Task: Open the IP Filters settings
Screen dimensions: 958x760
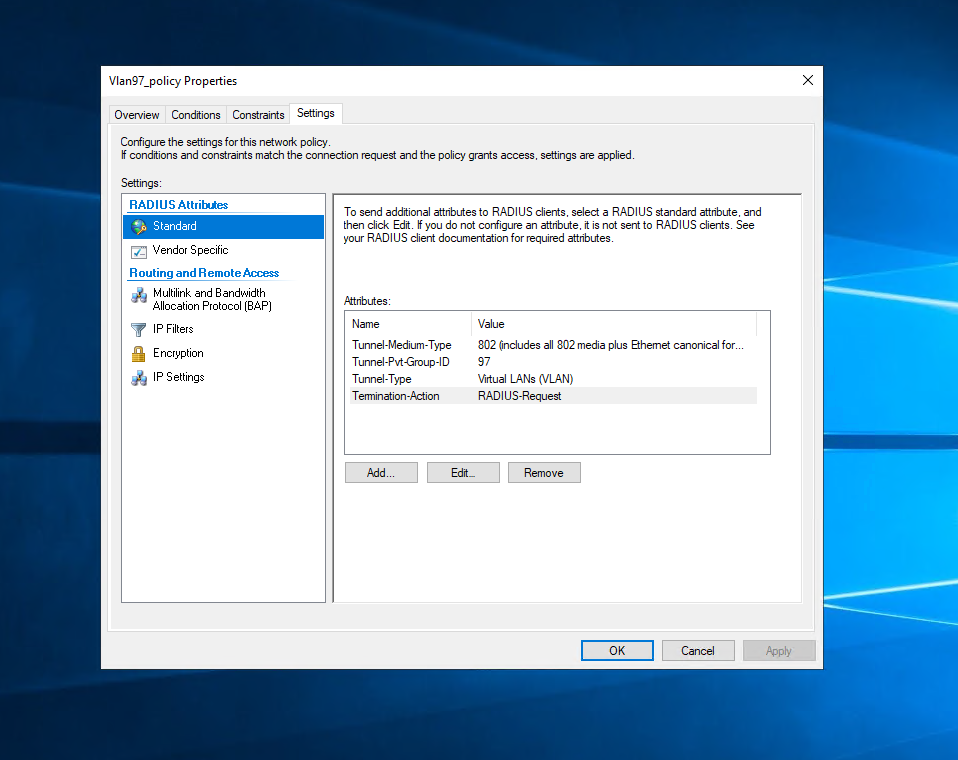Action: point(224,329)
